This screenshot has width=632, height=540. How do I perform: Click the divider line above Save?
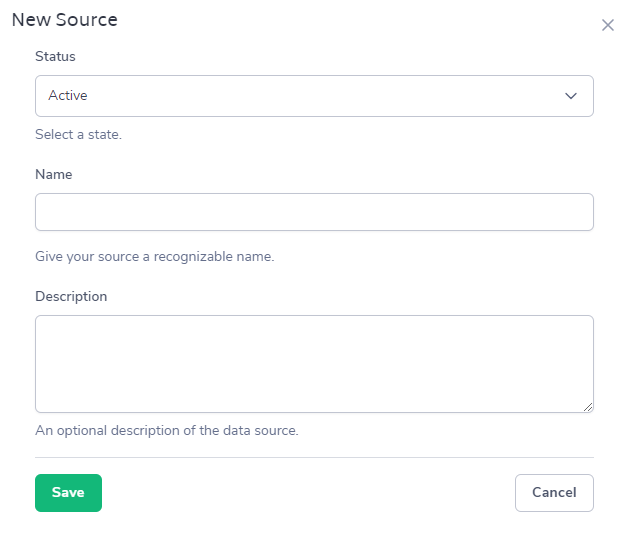pyautogui.click(x=314, y=458)
